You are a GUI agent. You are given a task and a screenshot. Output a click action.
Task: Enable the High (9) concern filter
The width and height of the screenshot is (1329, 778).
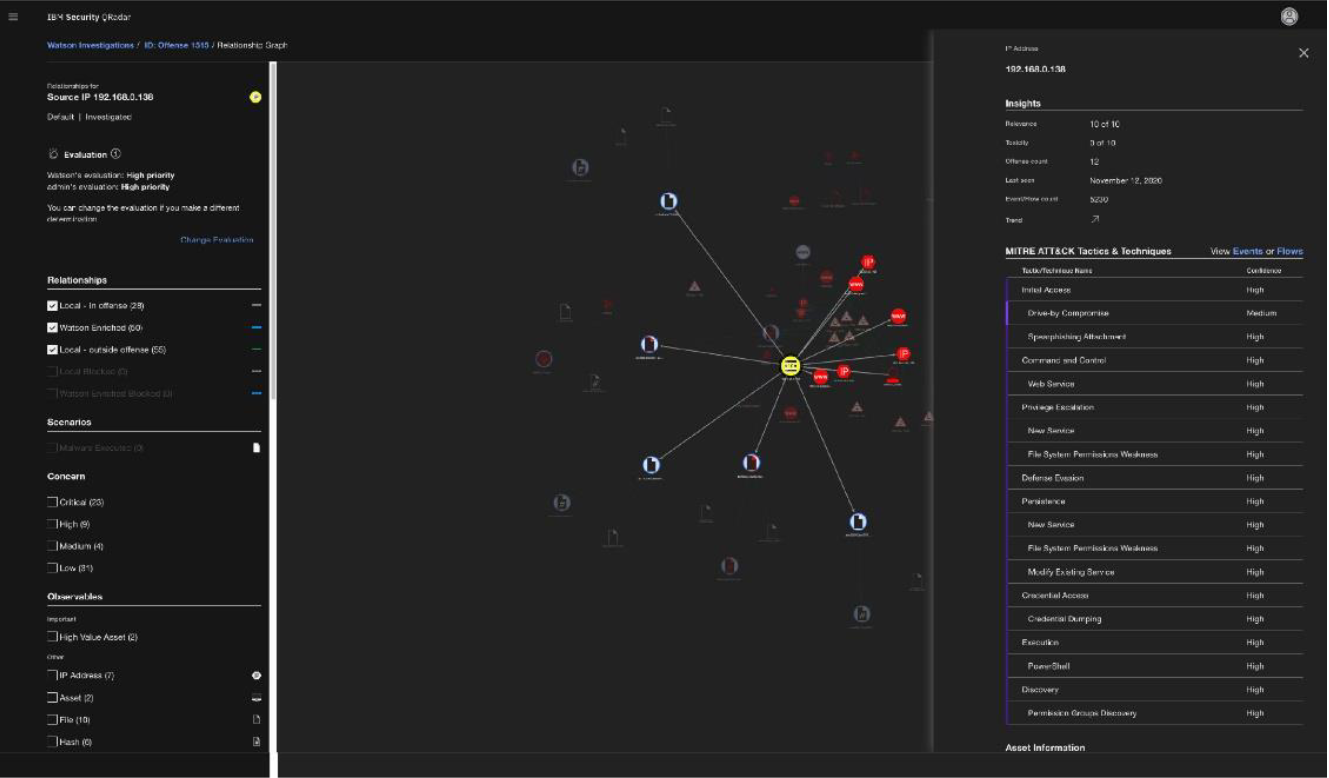click(52, 524)
